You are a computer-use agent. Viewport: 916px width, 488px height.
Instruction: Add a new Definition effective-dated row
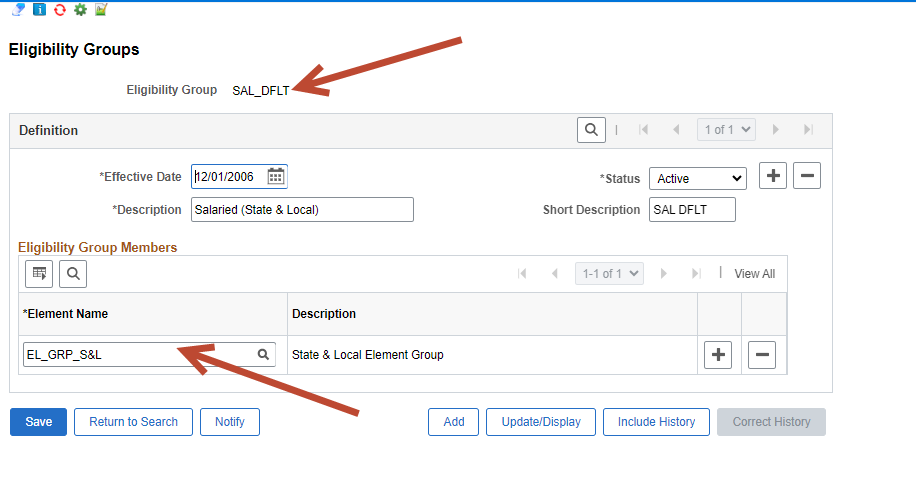(x=773, y=176)
